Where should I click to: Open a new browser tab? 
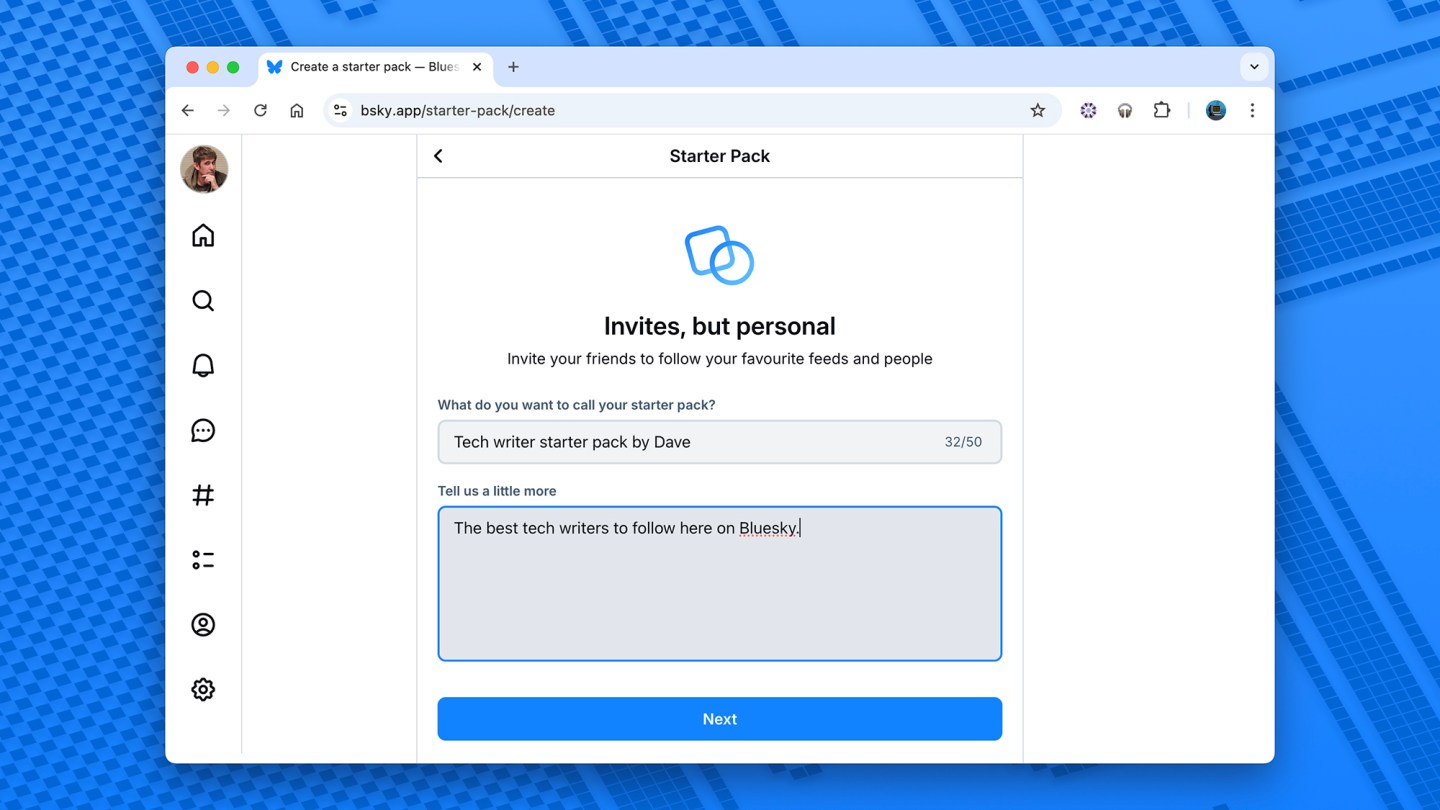point(513,67)
